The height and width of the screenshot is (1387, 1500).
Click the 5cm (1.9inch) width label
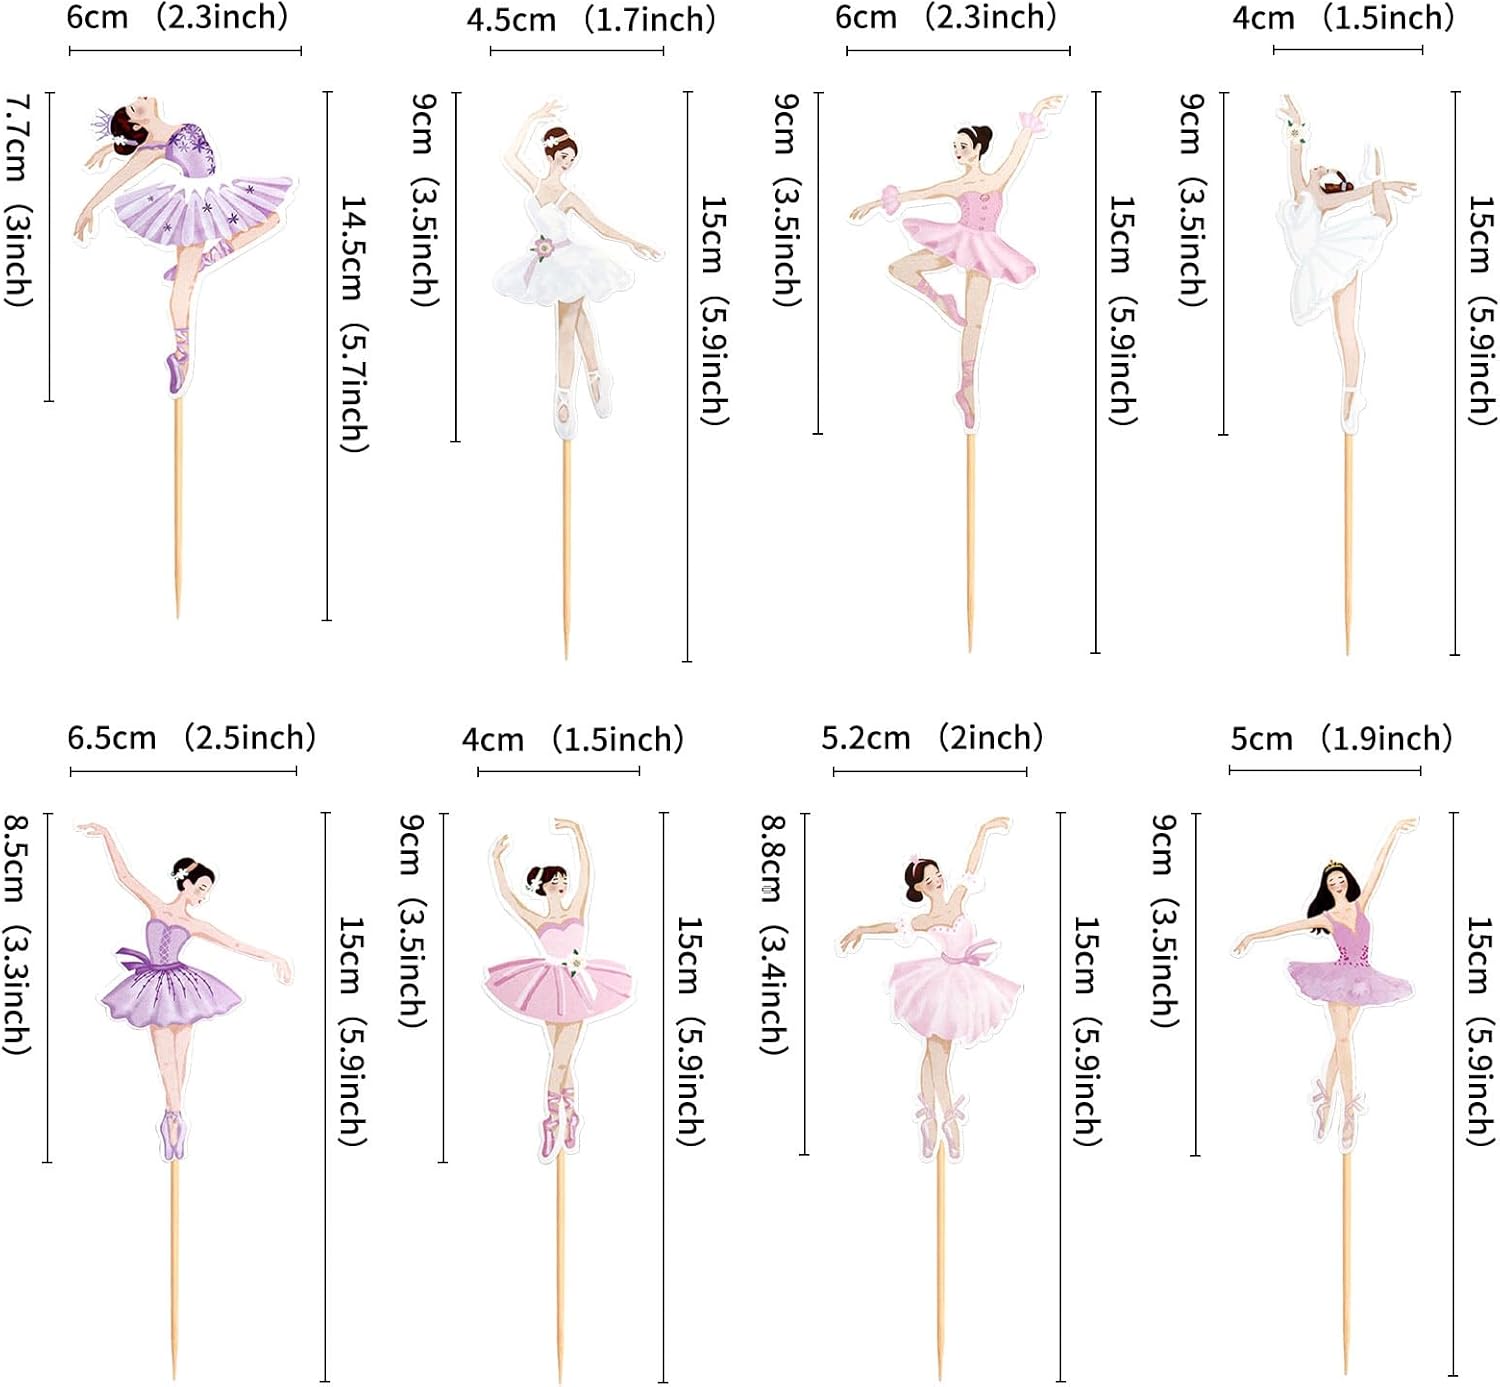pos(1341,739)
